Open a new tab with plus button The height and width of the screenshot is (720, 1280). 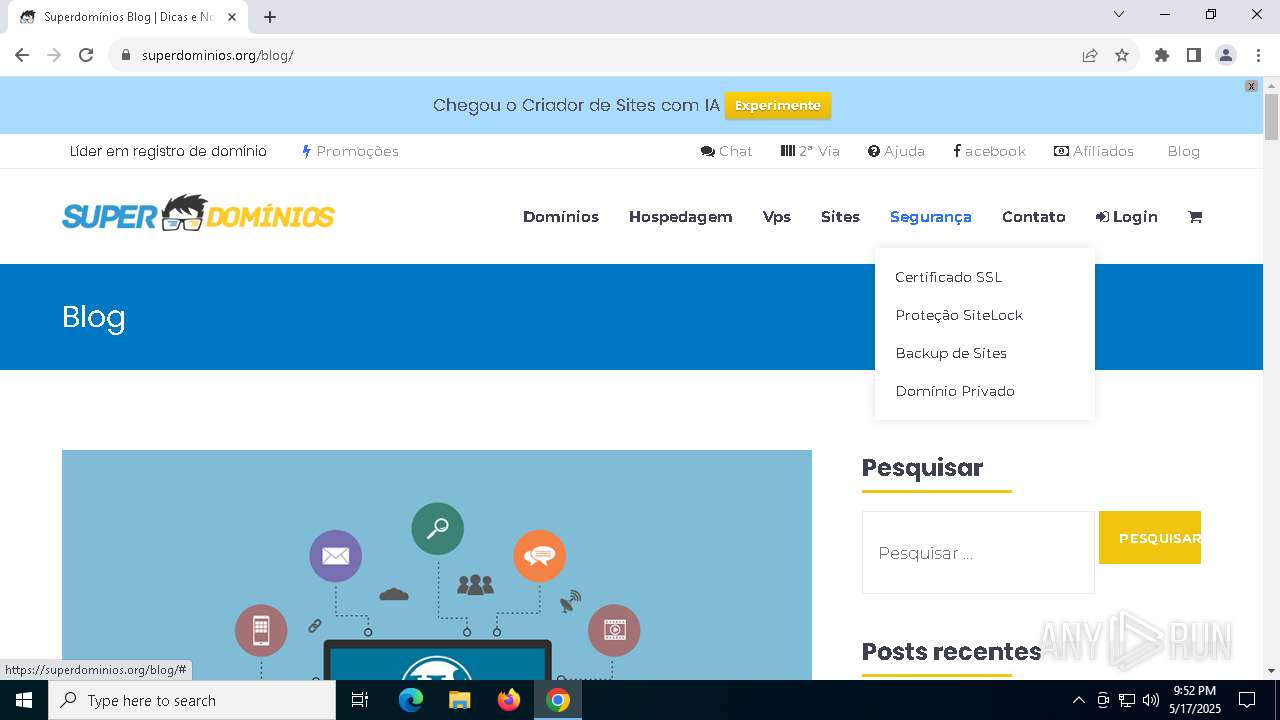[270, 17]
